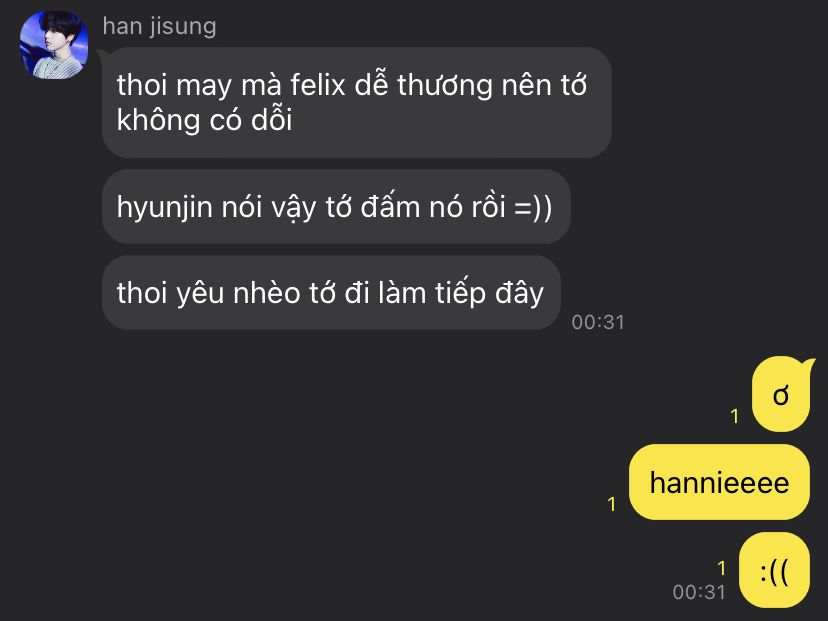Tap the han jisung sender name
This screenshot has height=621, width=828.
click(x=159, y=26)
